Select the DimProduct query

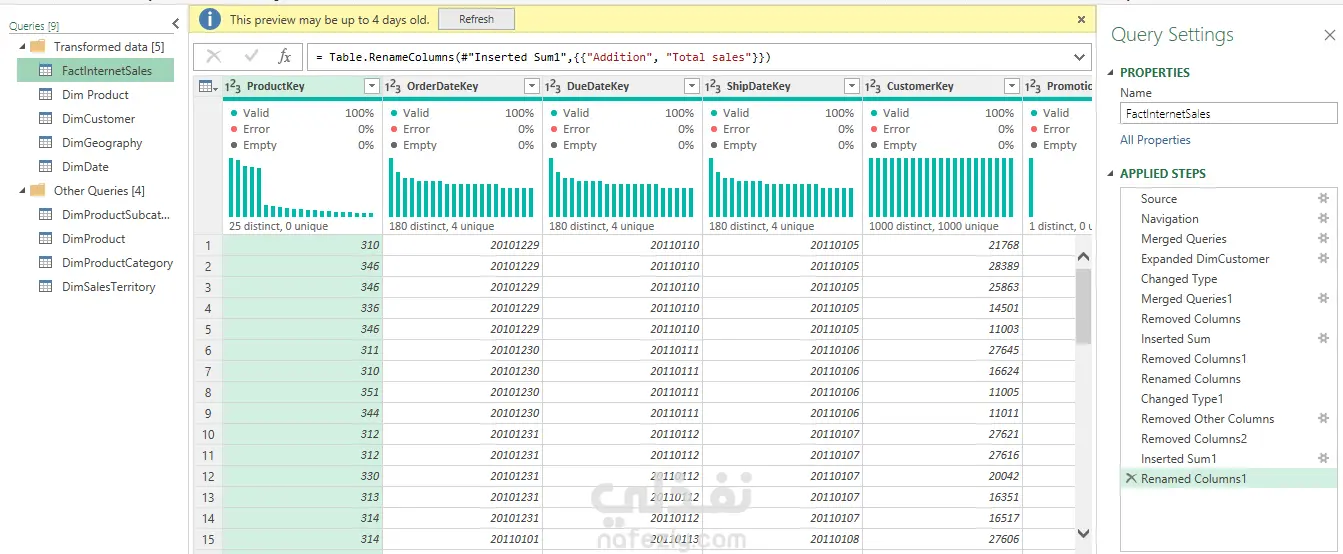pos(94,239)
